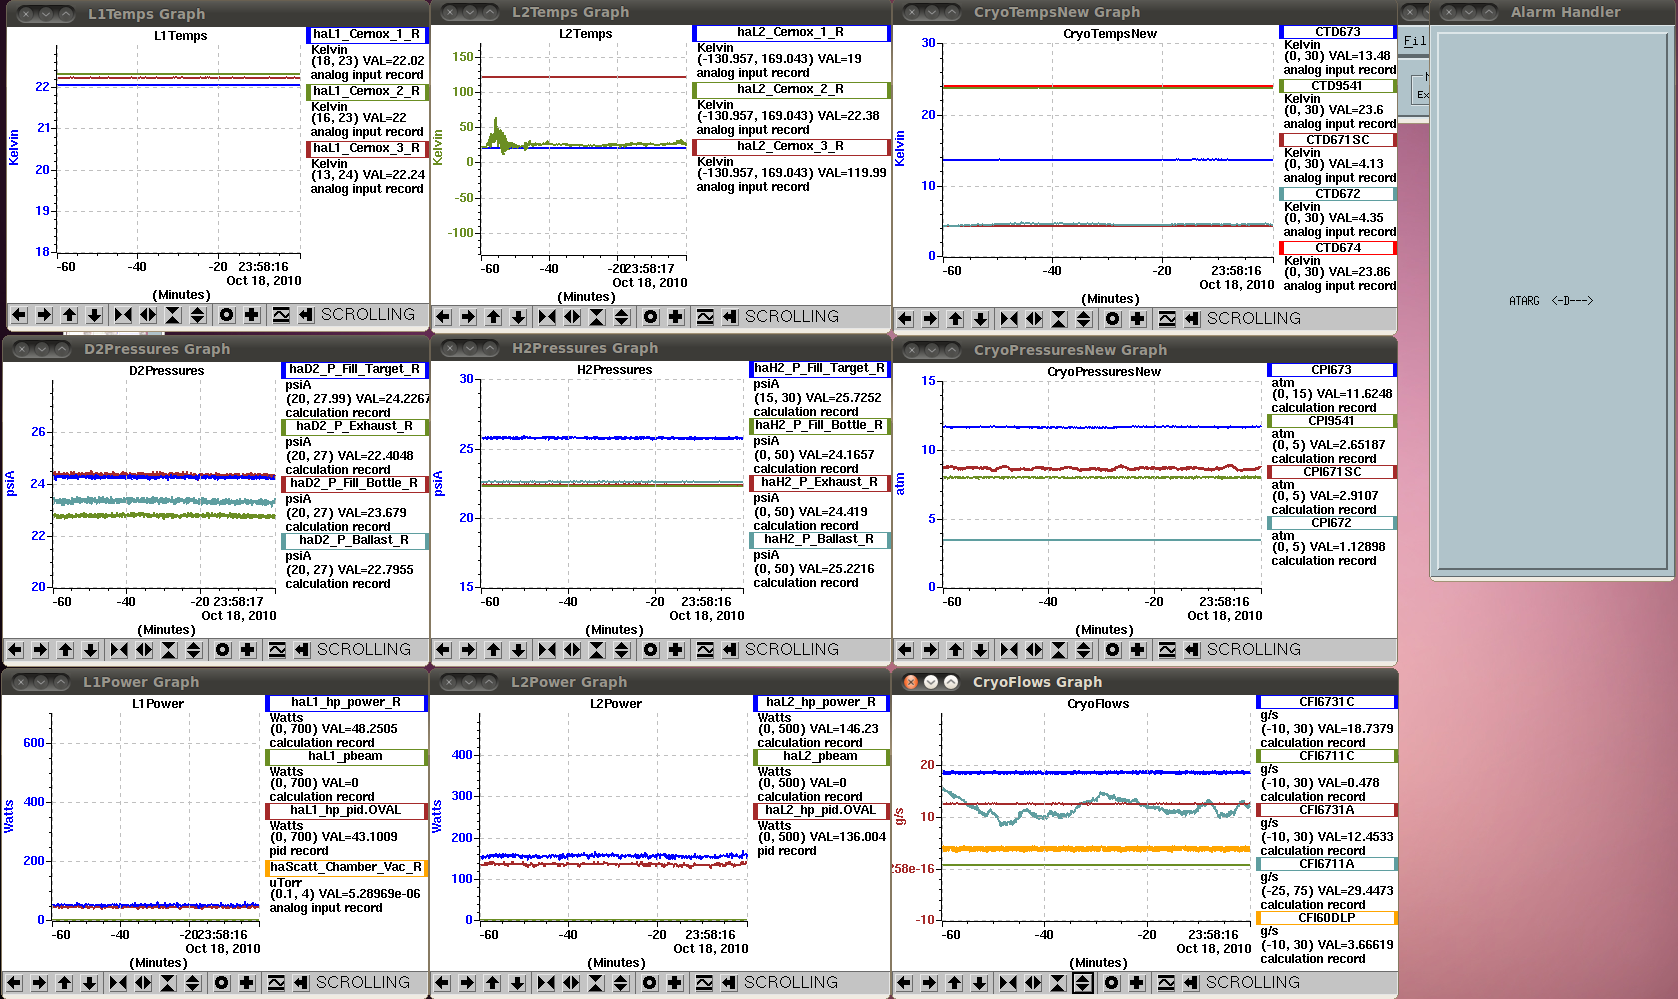Select haL1_Cernox_3_R legend entry
Screen dimensions: 1678x999
(x=367, y=148)
